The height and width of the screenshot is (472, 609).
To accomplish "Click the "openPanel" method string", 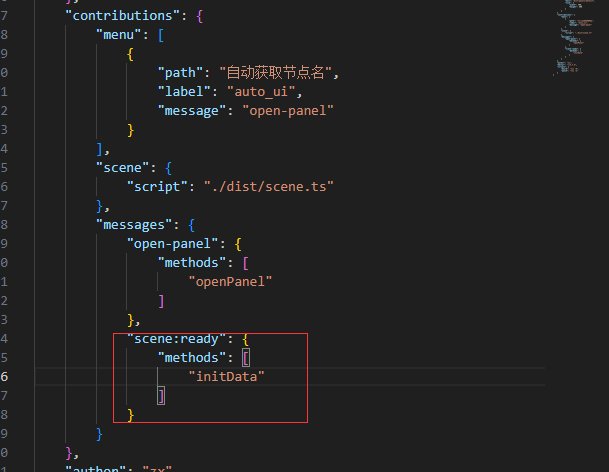I will pyautogui.click(x=230, y=282).
